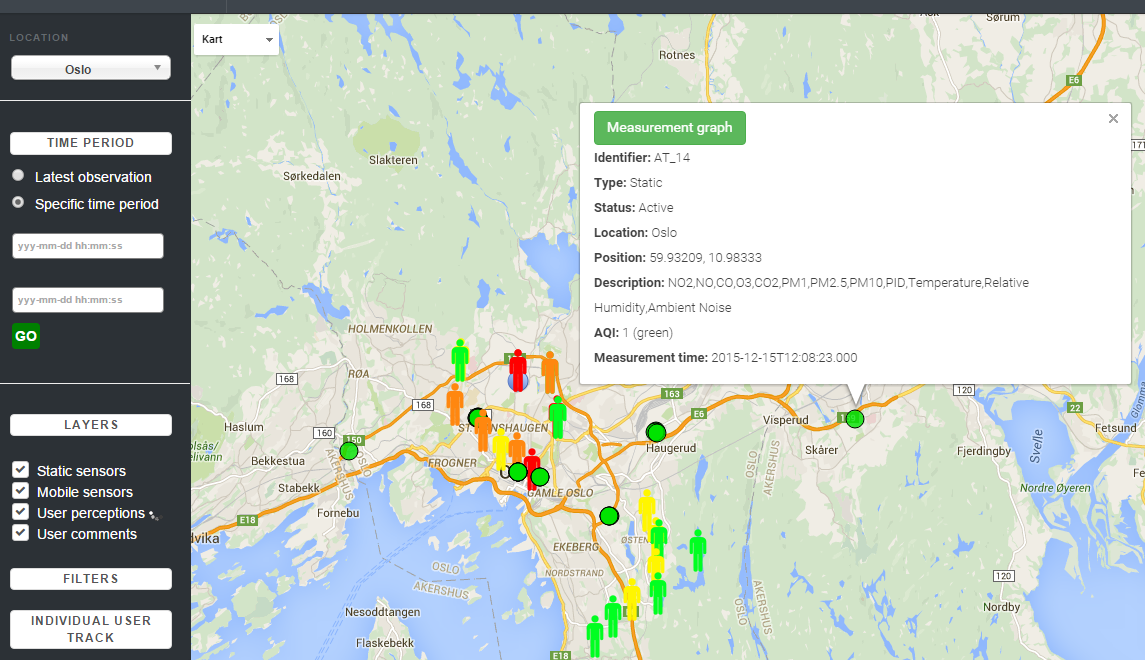
Task: Click orange person figure right of the northern red figure
Action: click(x=550, y=372)
